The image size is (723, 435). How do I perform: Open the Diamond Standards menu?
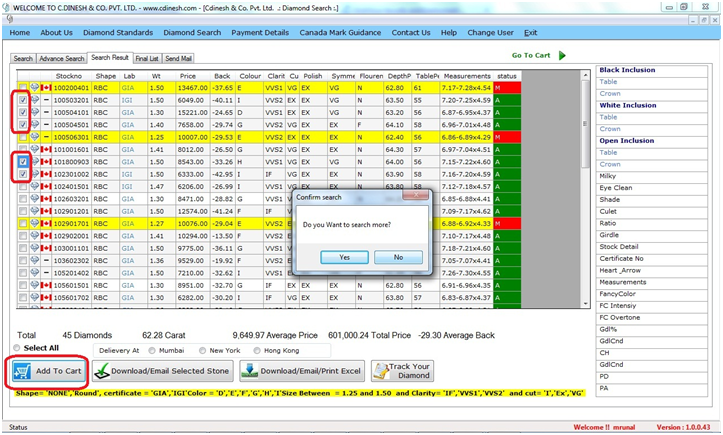coord(118,33)
